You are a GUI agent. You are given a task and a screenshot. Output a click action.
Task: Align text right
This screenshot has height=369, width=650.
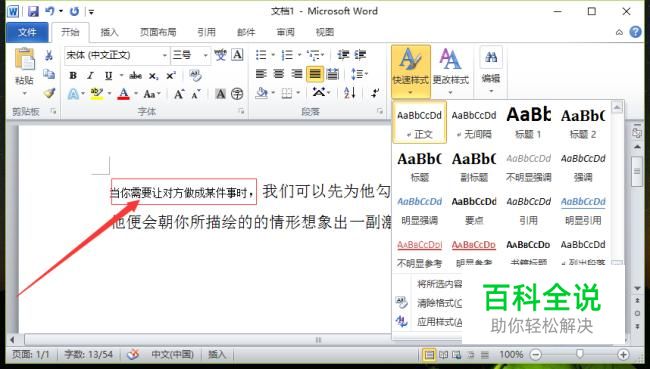tap(297, 74)
